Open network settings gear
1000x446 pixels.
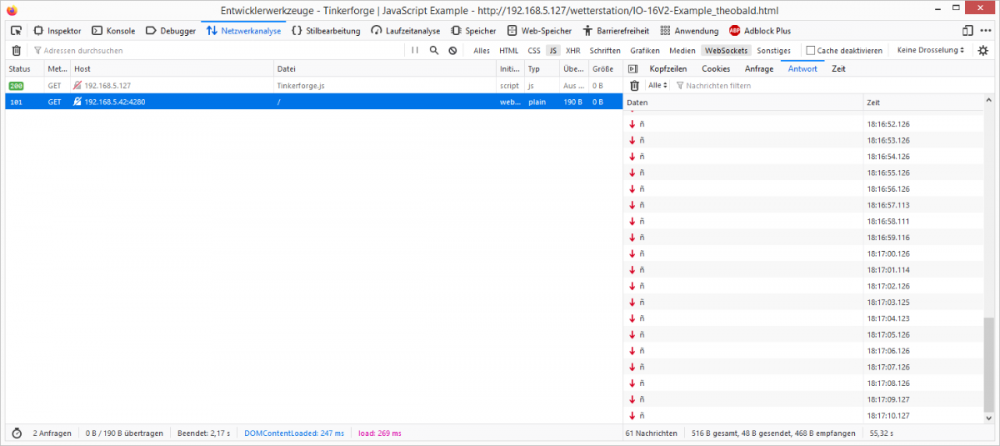983,50
